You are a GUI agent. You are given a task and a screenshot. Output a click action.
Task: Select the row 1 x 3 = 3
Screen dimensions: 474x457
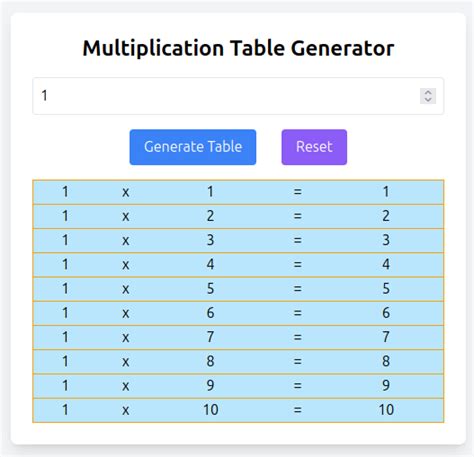click(x=238, y=241)
